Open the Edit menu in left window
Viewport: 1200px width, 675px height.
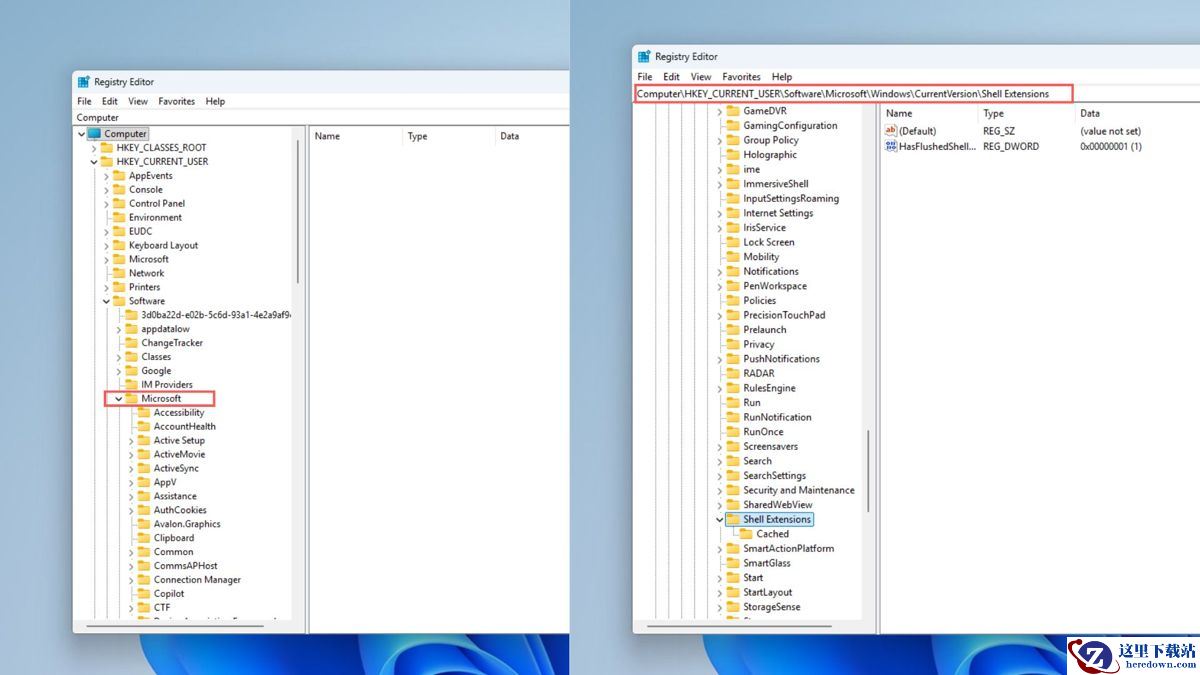click(x=110, y=101)
